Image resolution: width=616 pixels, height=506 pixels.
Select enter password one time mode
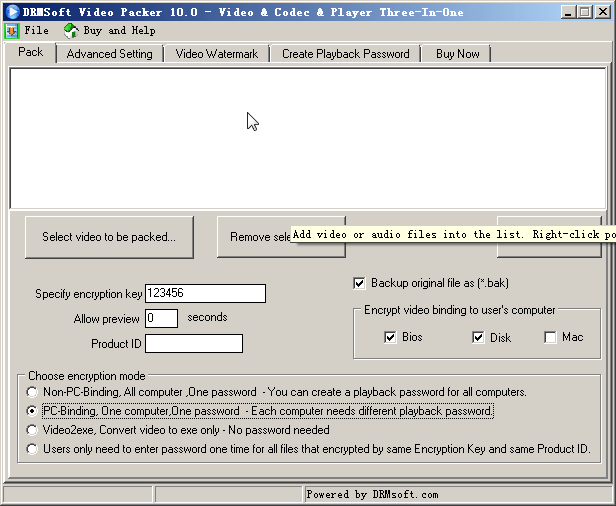(32, 449)
